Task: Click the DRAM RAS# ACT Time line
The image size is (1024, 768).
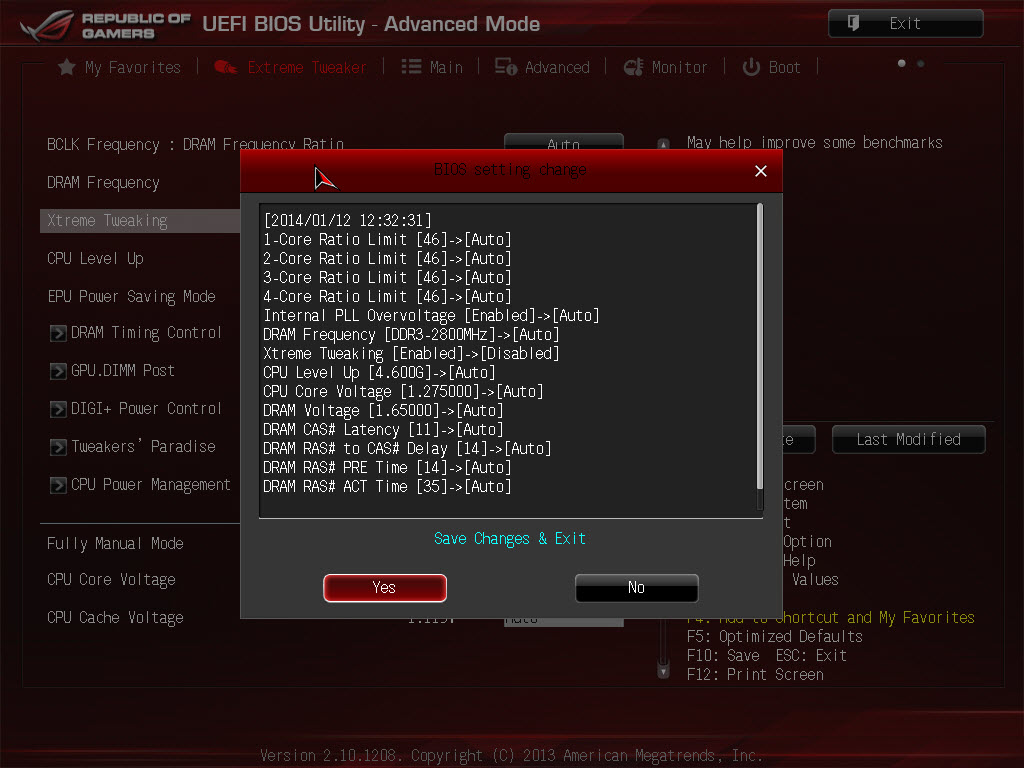Action: (x=387, y=486)
